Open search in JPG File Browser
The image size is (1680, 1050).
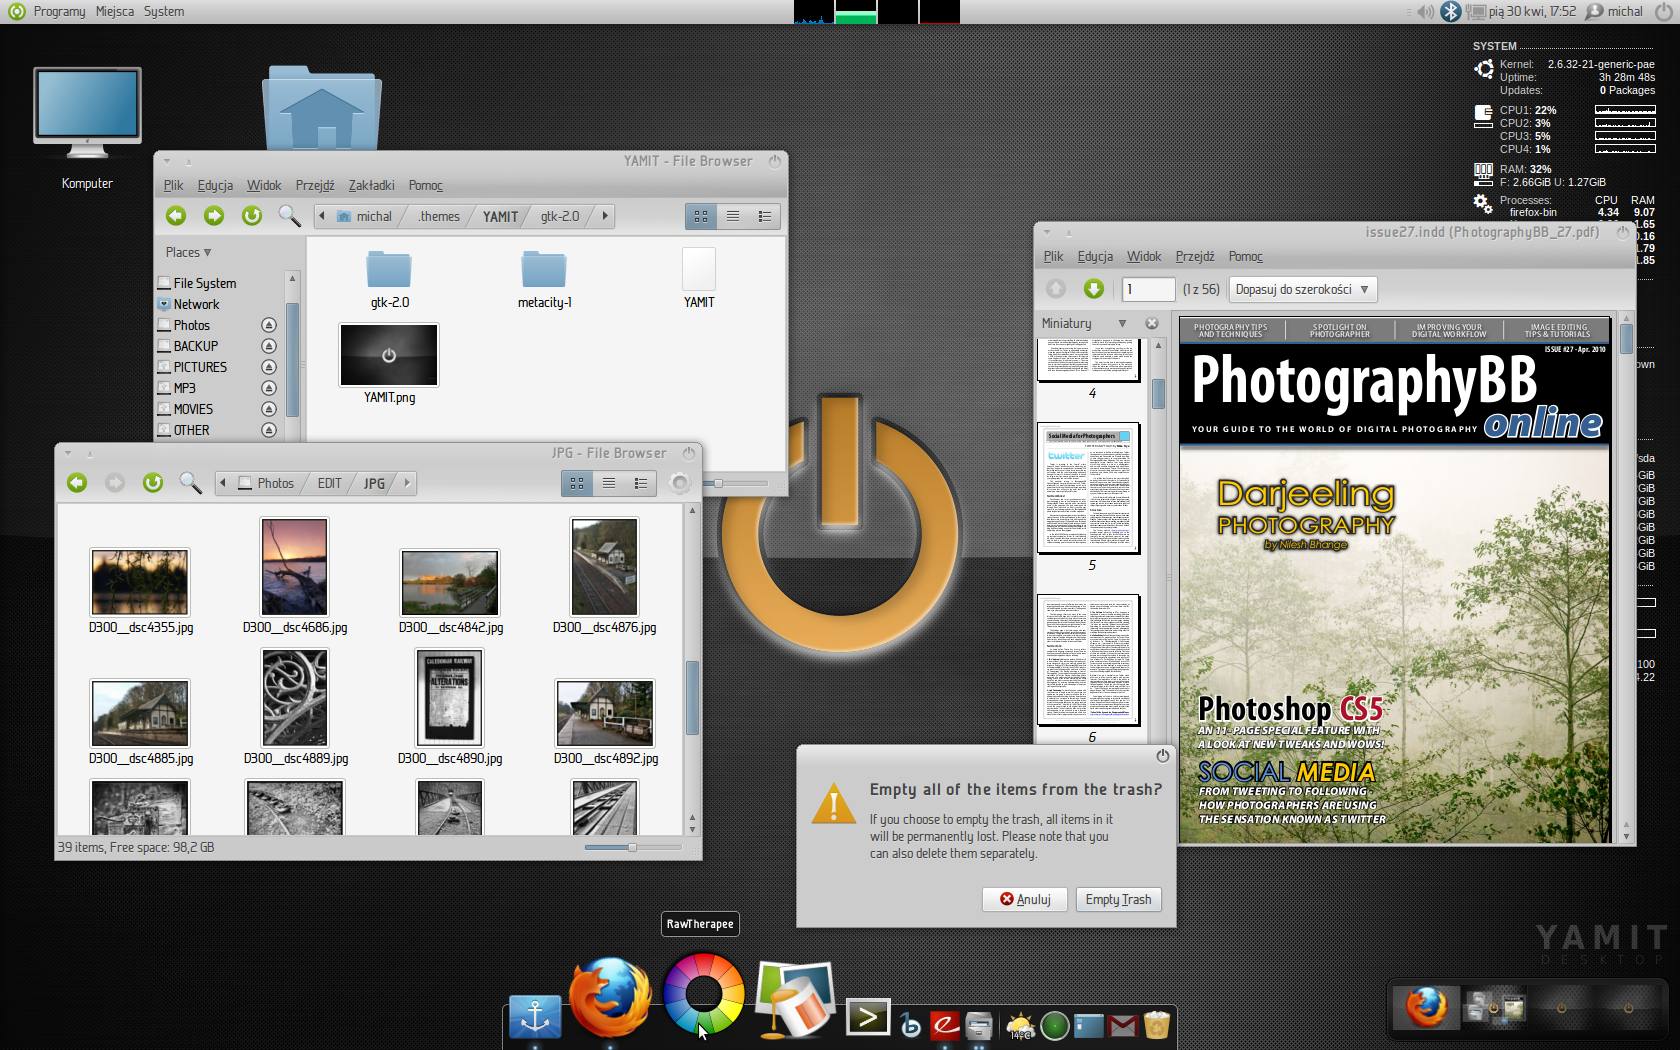point(190,483)
